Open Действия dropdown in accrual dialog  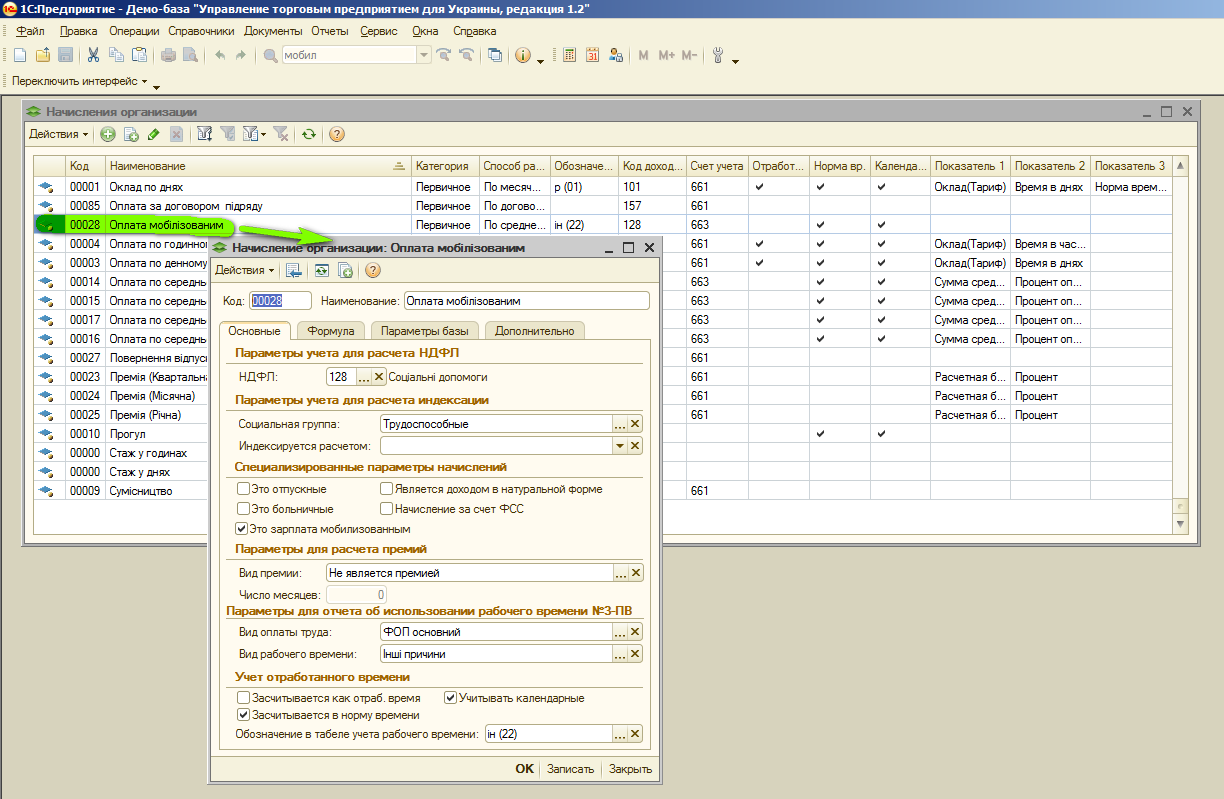pos(245,270)
